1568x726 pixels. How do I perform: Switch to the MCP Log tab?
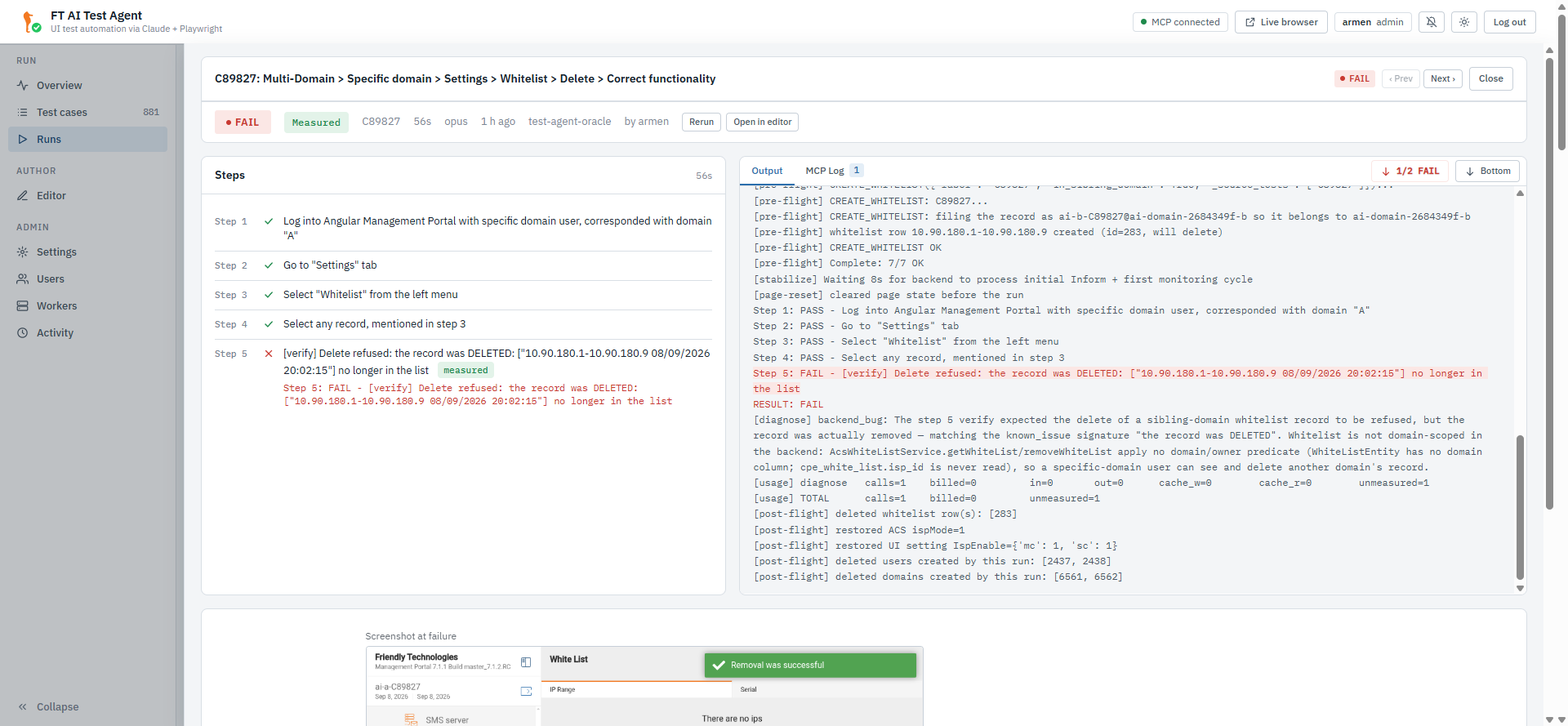834,171
